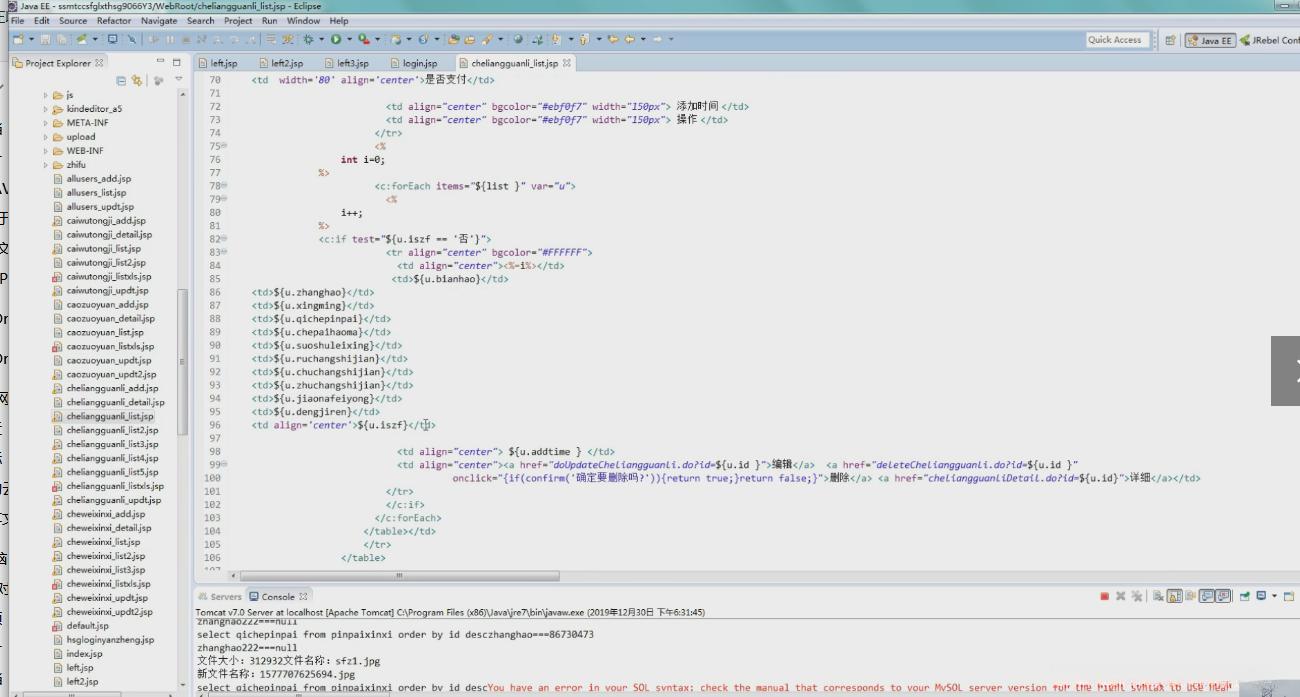Viewport: 1300px width, 697px height.
Task: Click the Debug bug icon in toolbar
Action: pyautogui.click(x=308, y=40)
